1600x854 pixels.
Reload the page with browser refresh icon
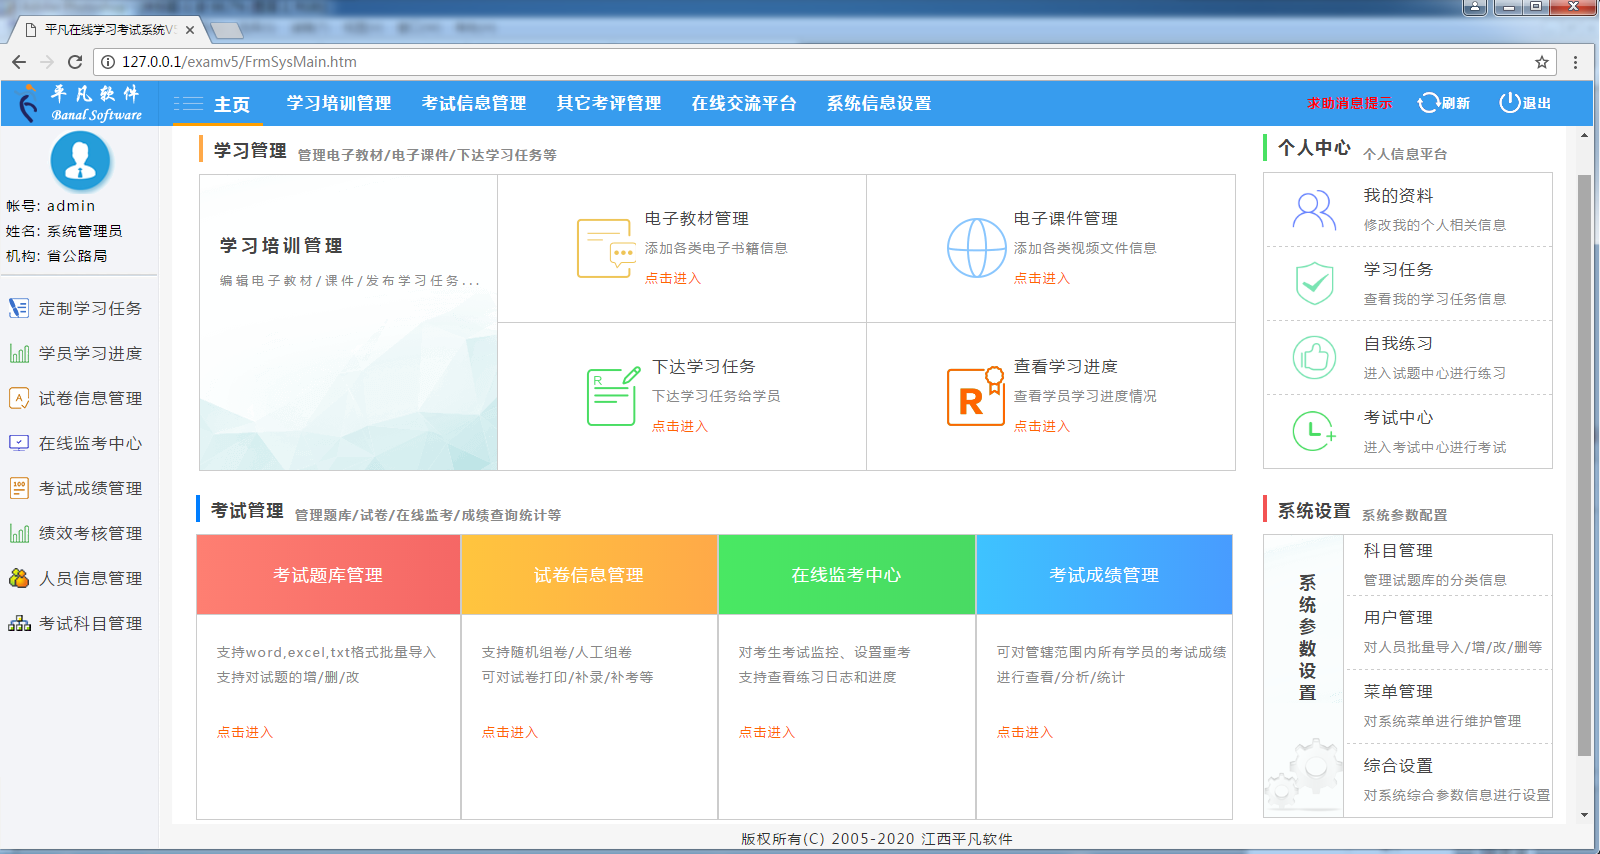74,62
